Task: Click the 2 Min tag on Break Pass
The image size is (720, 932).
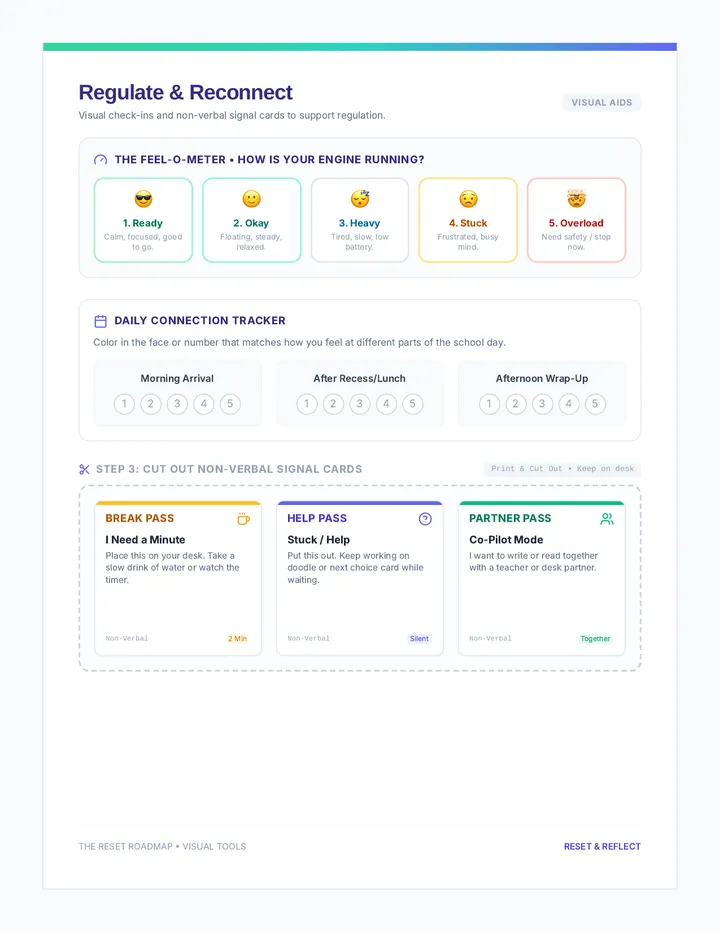Action: pos(237,639)
